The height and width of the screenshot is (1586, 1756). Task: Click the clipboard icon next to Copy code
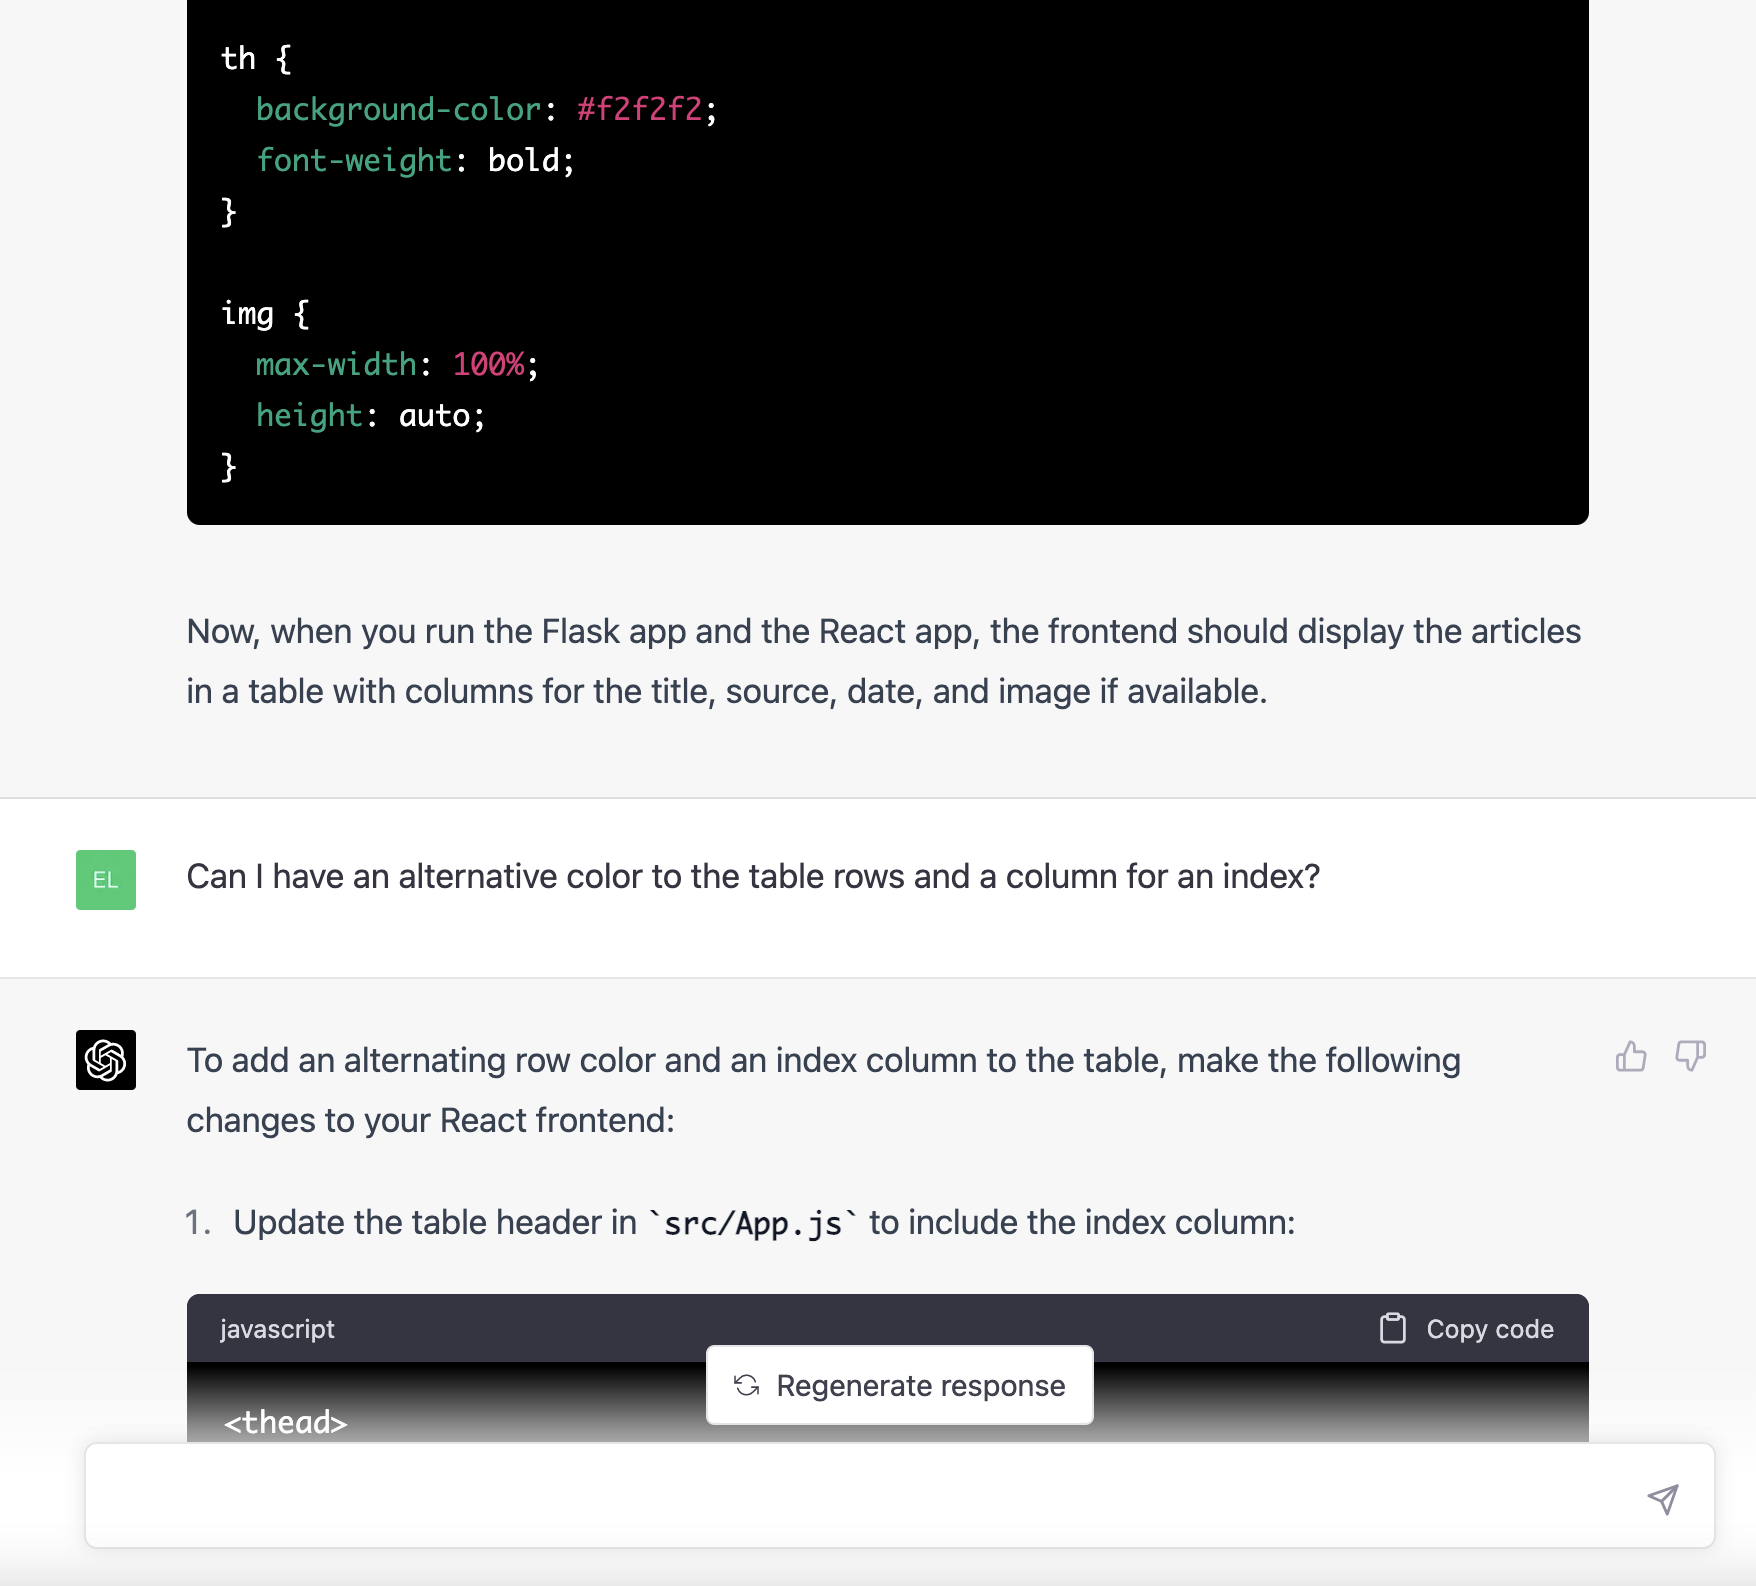point(1392,1328)
